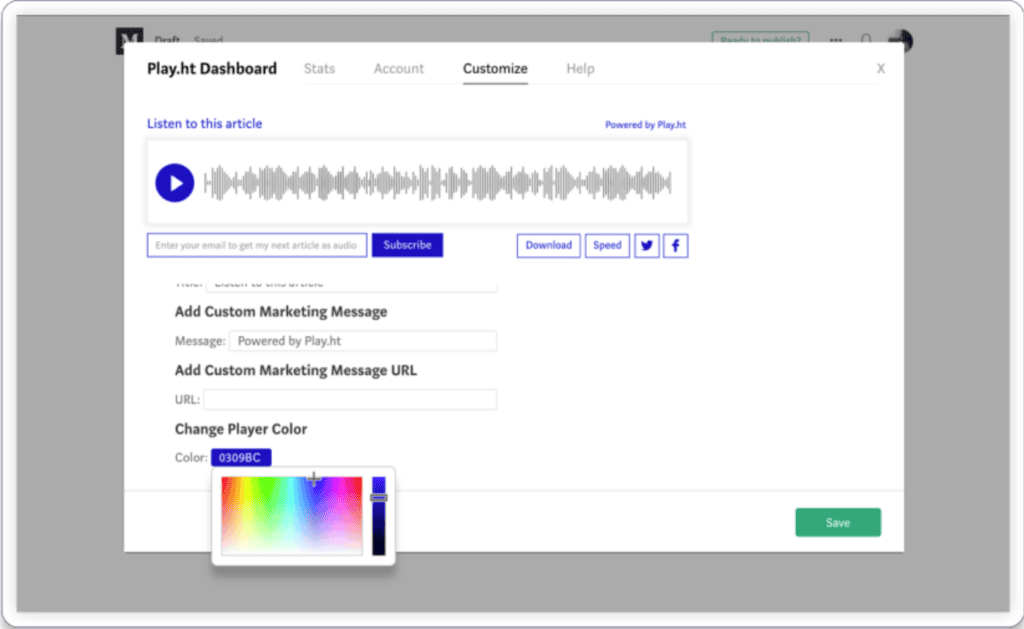Pick a color in the rainbow gradient
Image resolution: width=1024 pixels, height=629 pixels.
point(291,516)
